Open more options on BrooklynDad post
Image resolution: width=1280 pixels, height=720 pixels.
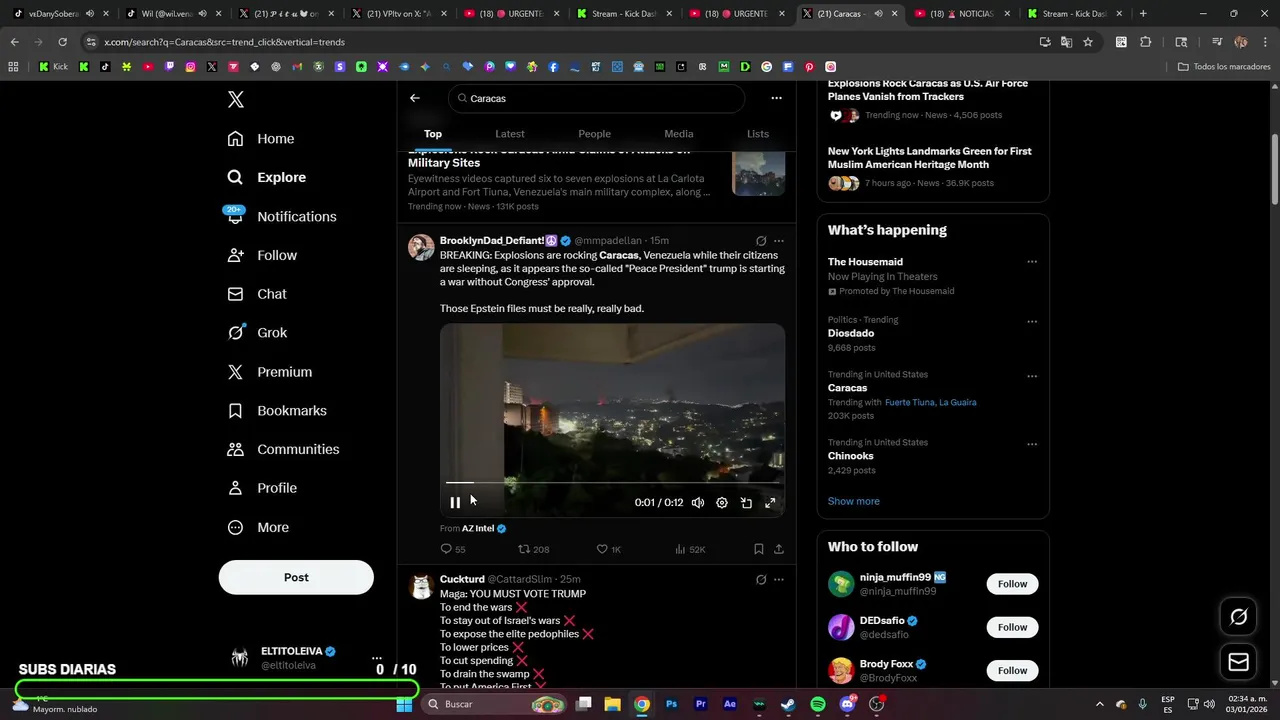click(x=779, y=241)
